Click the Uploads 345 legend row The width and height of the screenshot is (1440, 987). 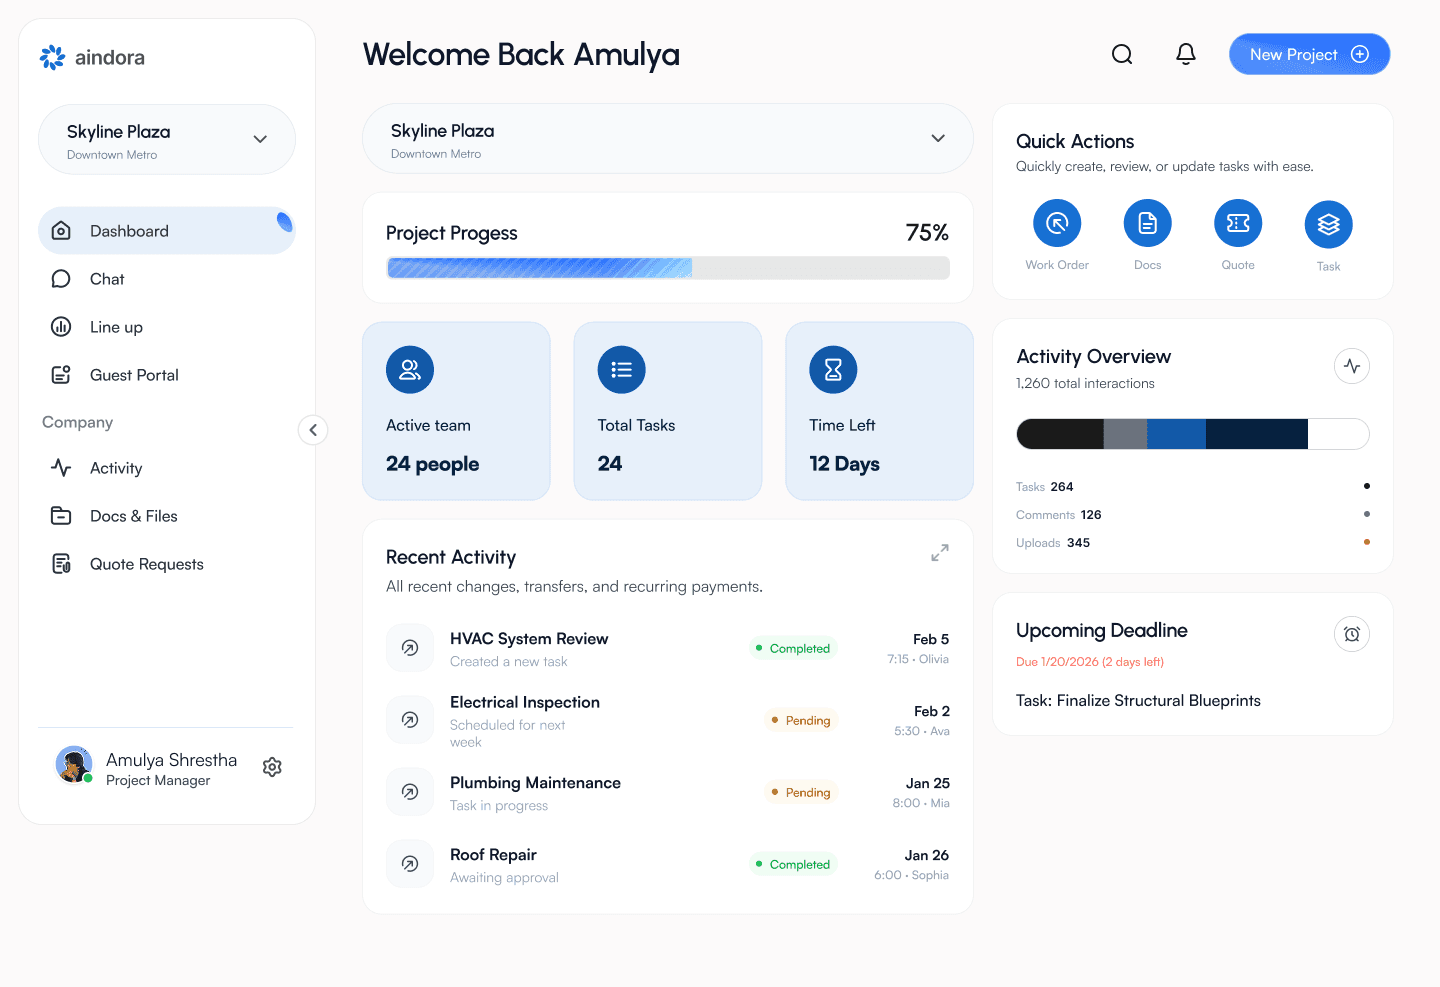(1193, 543)
